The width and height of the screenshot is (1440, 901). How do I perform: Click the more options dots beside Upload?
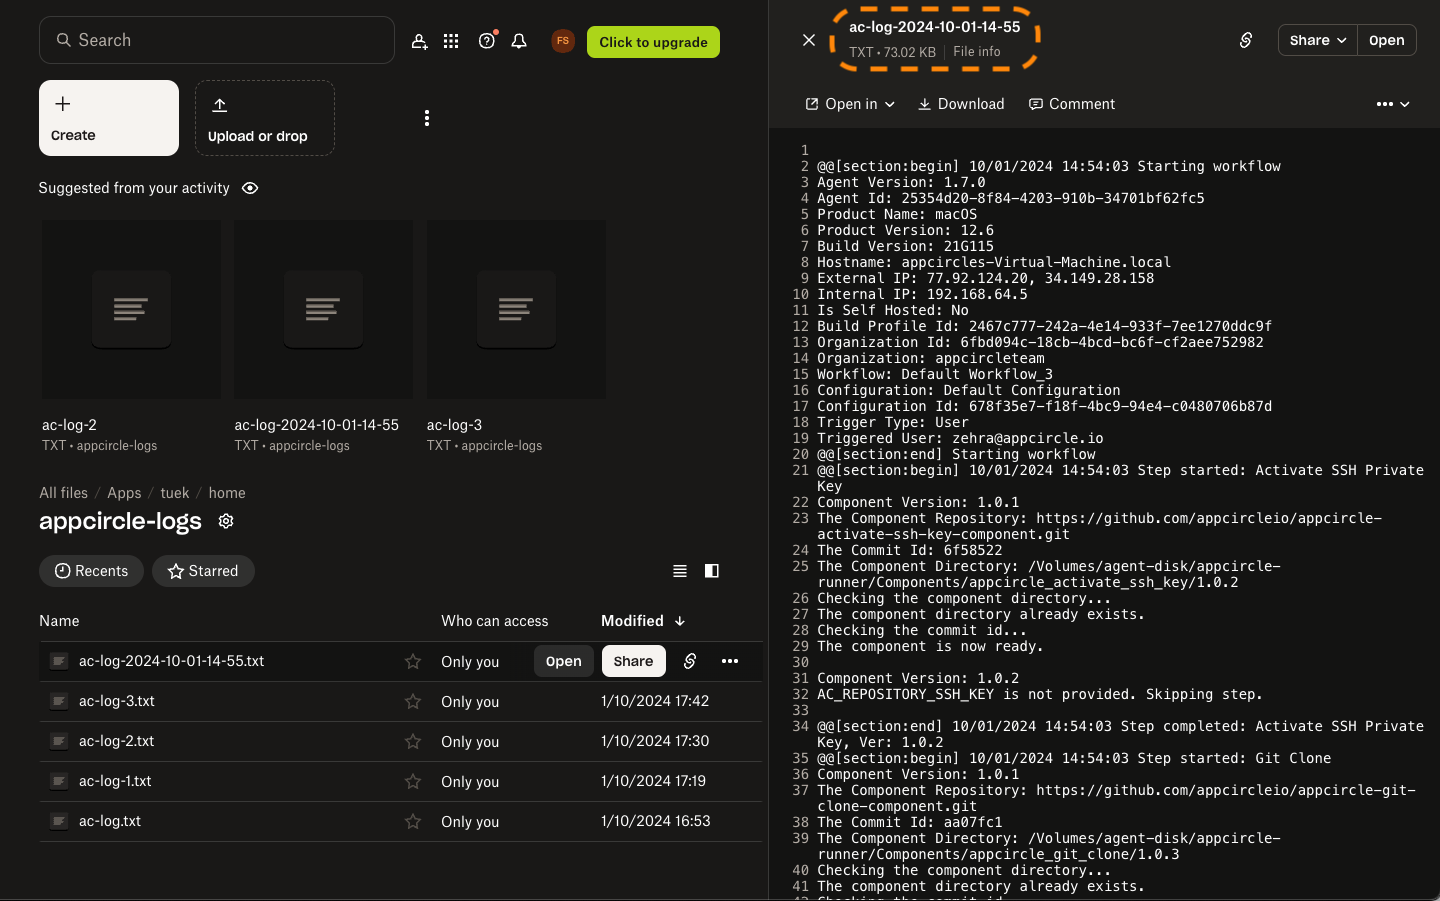(427, 118)
